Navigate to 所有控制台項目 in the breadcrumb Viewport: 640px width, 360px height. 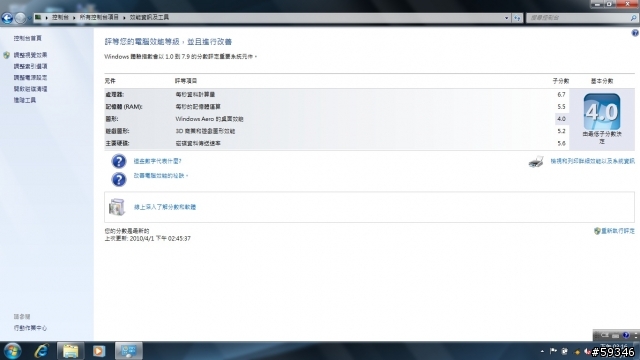[99, 18]
